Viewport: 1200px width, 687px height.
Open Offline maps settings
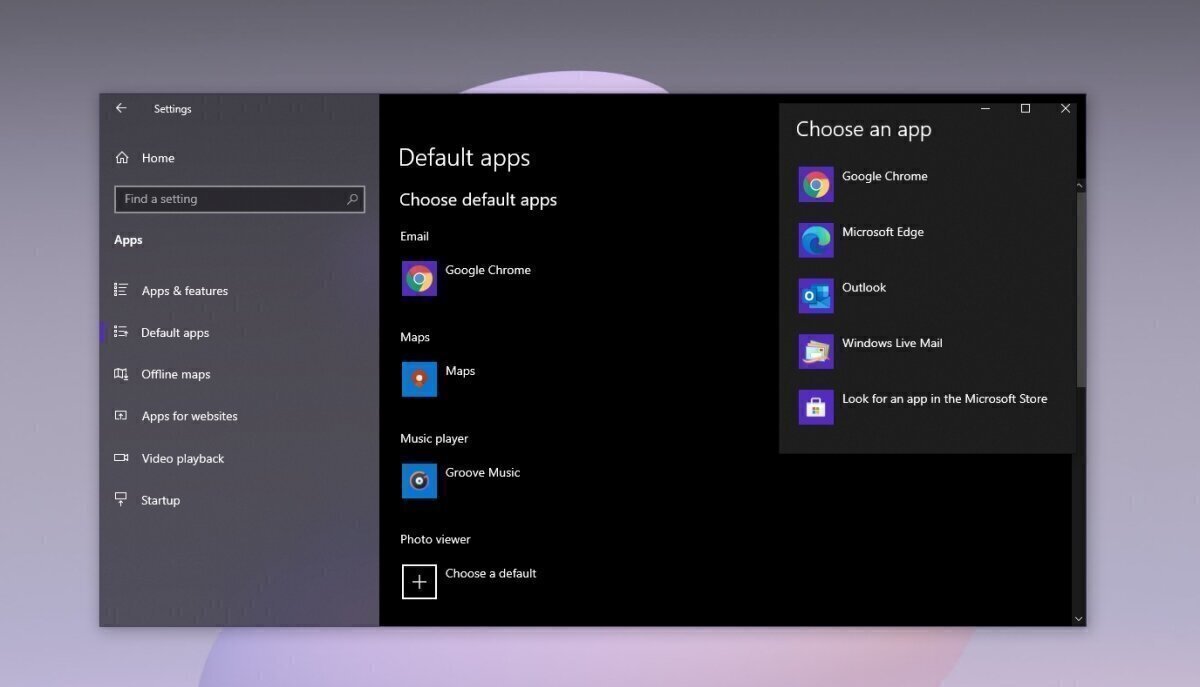coord(176,375)
